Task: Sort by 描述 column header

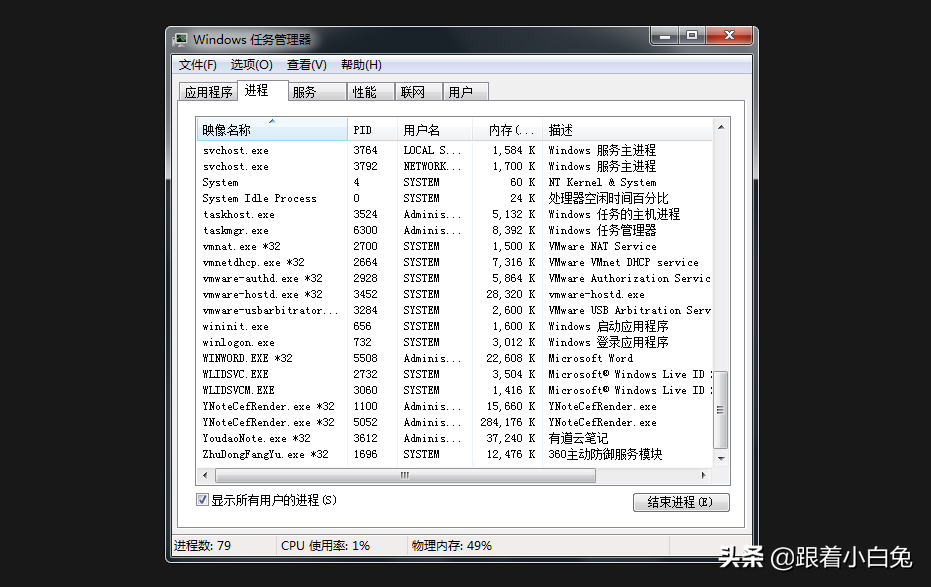Action: coord(626,129)
